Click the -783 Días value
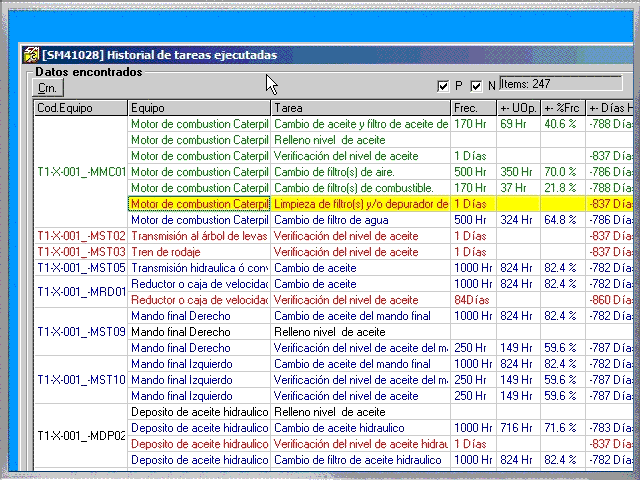The width and height of the screenshot is (640, 480). point(610,428)
